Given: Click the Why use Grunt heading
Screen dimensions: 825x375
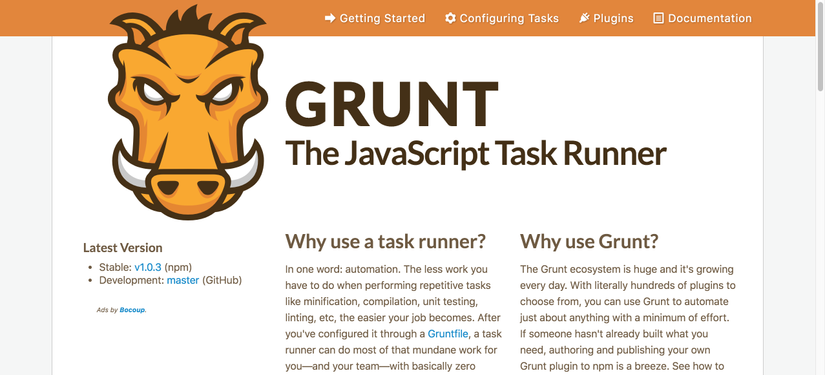Looking at the screenshot, I should [589, 242].
